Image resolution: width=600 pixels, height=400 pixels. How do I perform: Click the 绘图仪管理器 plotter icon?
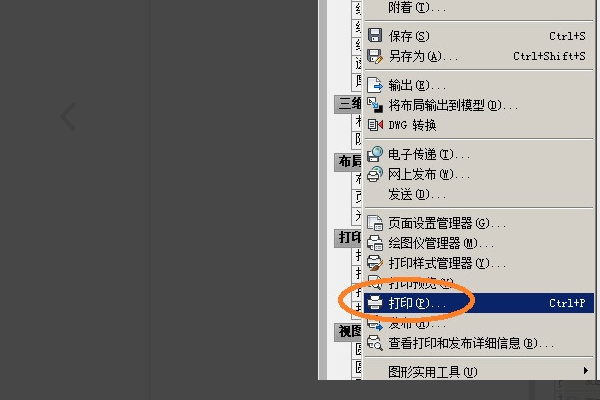pyautogui.click(x=375, y=243)
